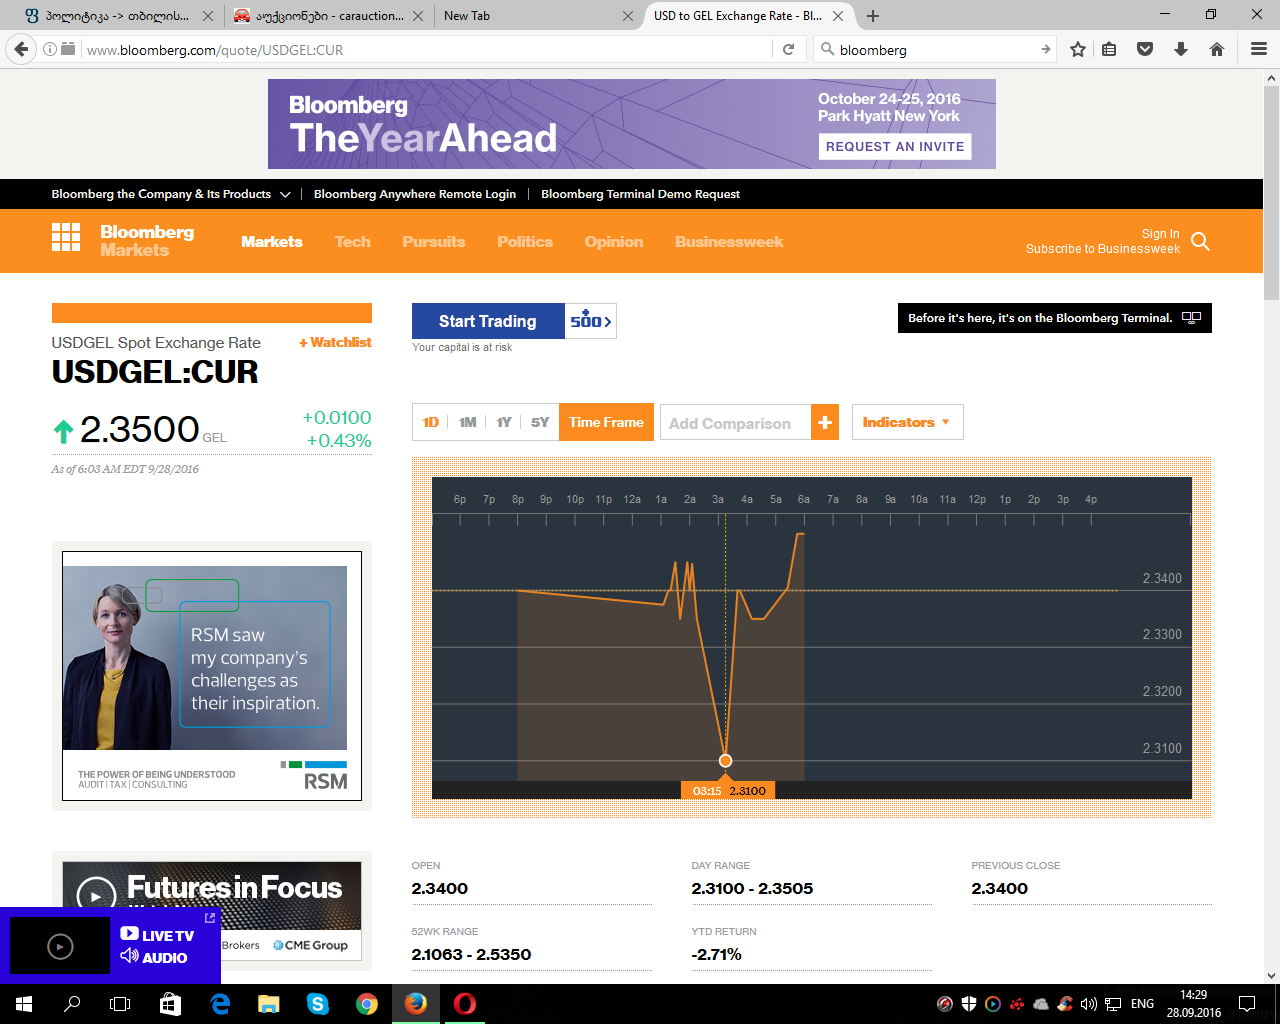Image resolution: width=1280 pixels, height=1024 pixels.
Task: Click the Add Comparison input field
Action: click(x=735, y=422)
